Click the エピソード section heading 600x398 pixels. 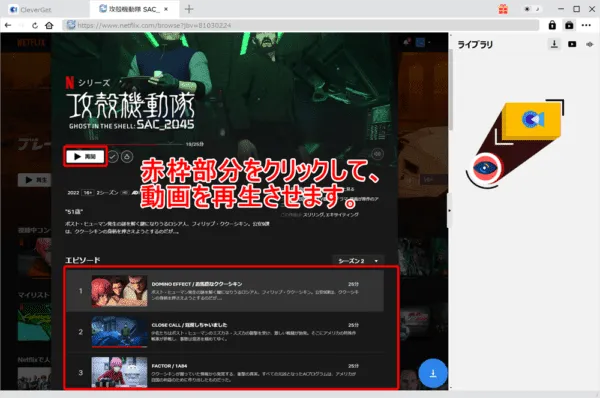[83, 260]
